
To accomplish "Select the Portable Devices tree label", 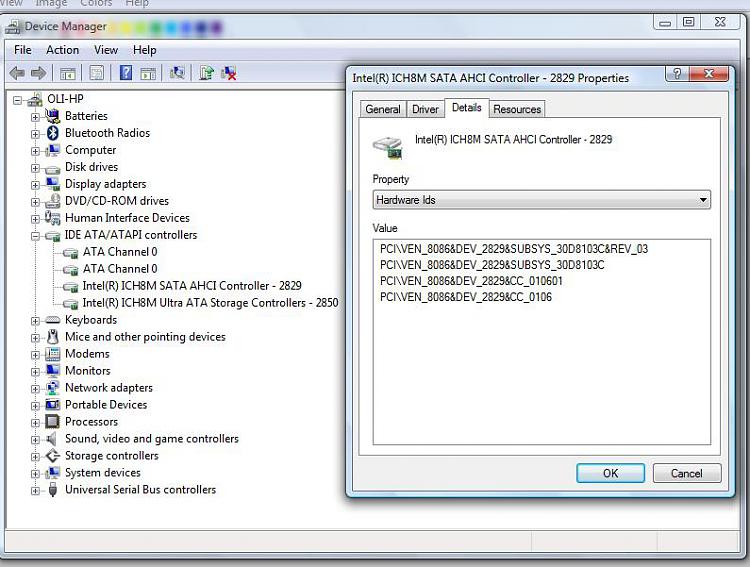I will [x=106, y=405].
